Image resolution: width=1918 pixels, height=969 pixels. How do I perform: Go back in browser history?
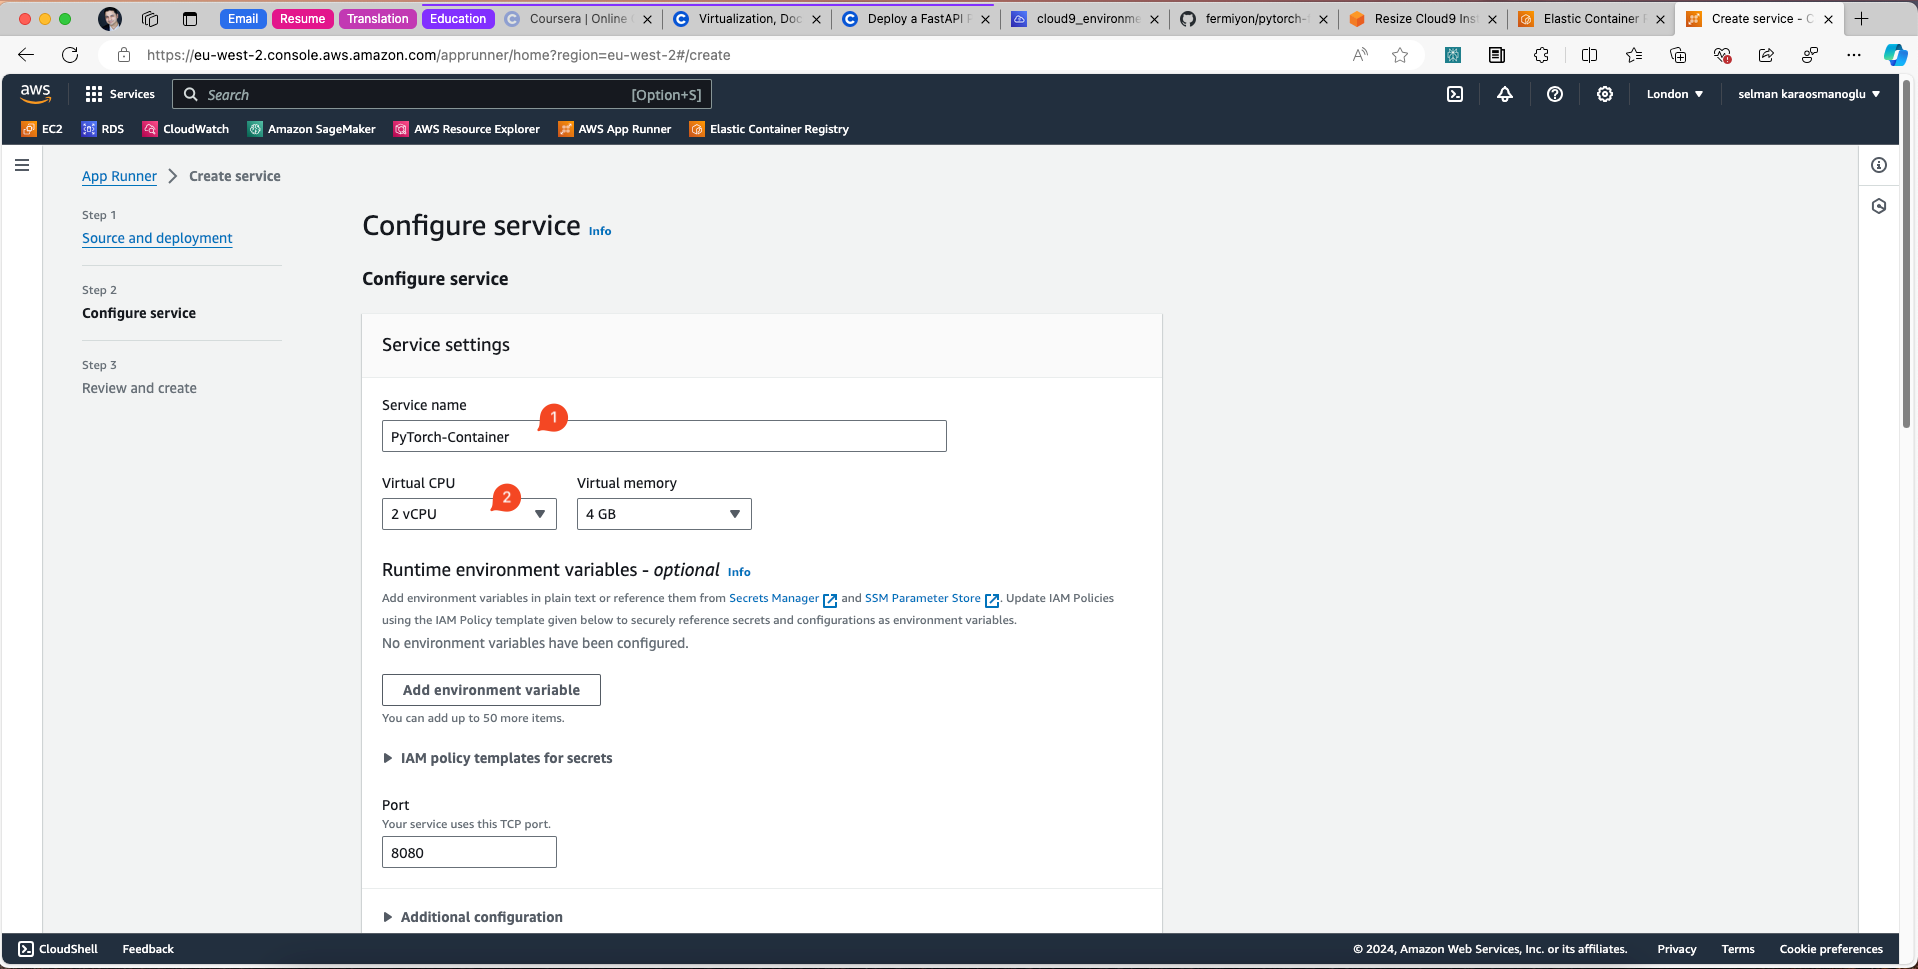click(26, 55)
